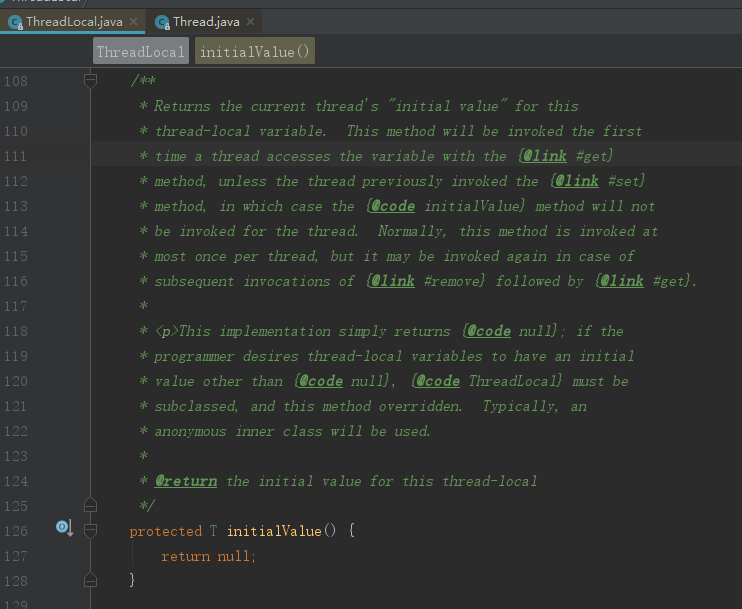Click the @code tag on line 118

click(x=489, y=331)
